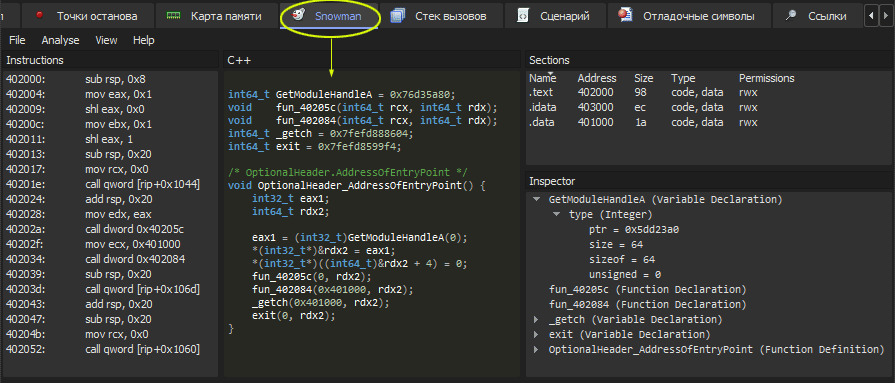Screen dimensions: 895x383
Task: Select instruction at 402052 call qword [rip+0x1060]
Action: click(111, 349)
